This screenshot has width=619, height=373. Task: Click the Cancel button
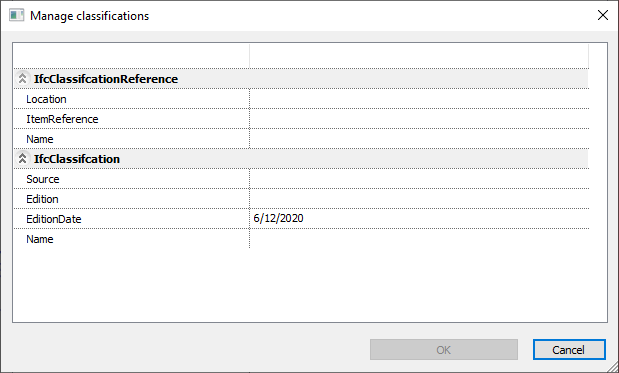point(569,350)
